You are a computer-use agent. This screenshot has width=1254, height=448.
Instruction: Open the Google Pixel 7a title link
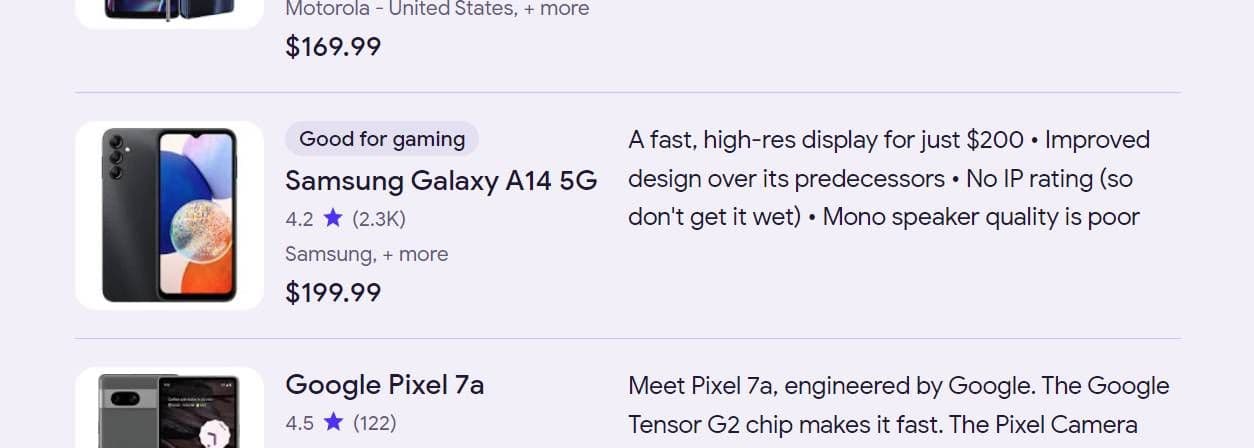pyautogui.click(x=385, y=385)
